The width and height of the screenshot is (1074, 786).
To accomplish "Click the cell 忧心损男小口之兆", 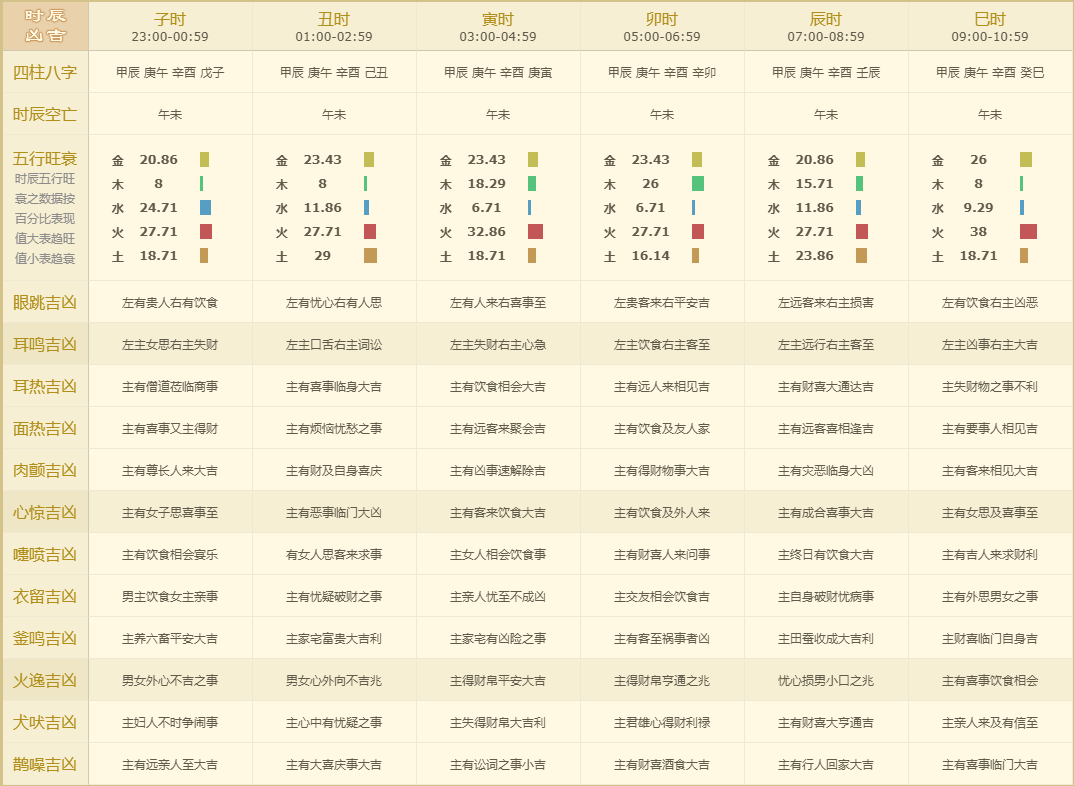I will click(x=826, y=681).
